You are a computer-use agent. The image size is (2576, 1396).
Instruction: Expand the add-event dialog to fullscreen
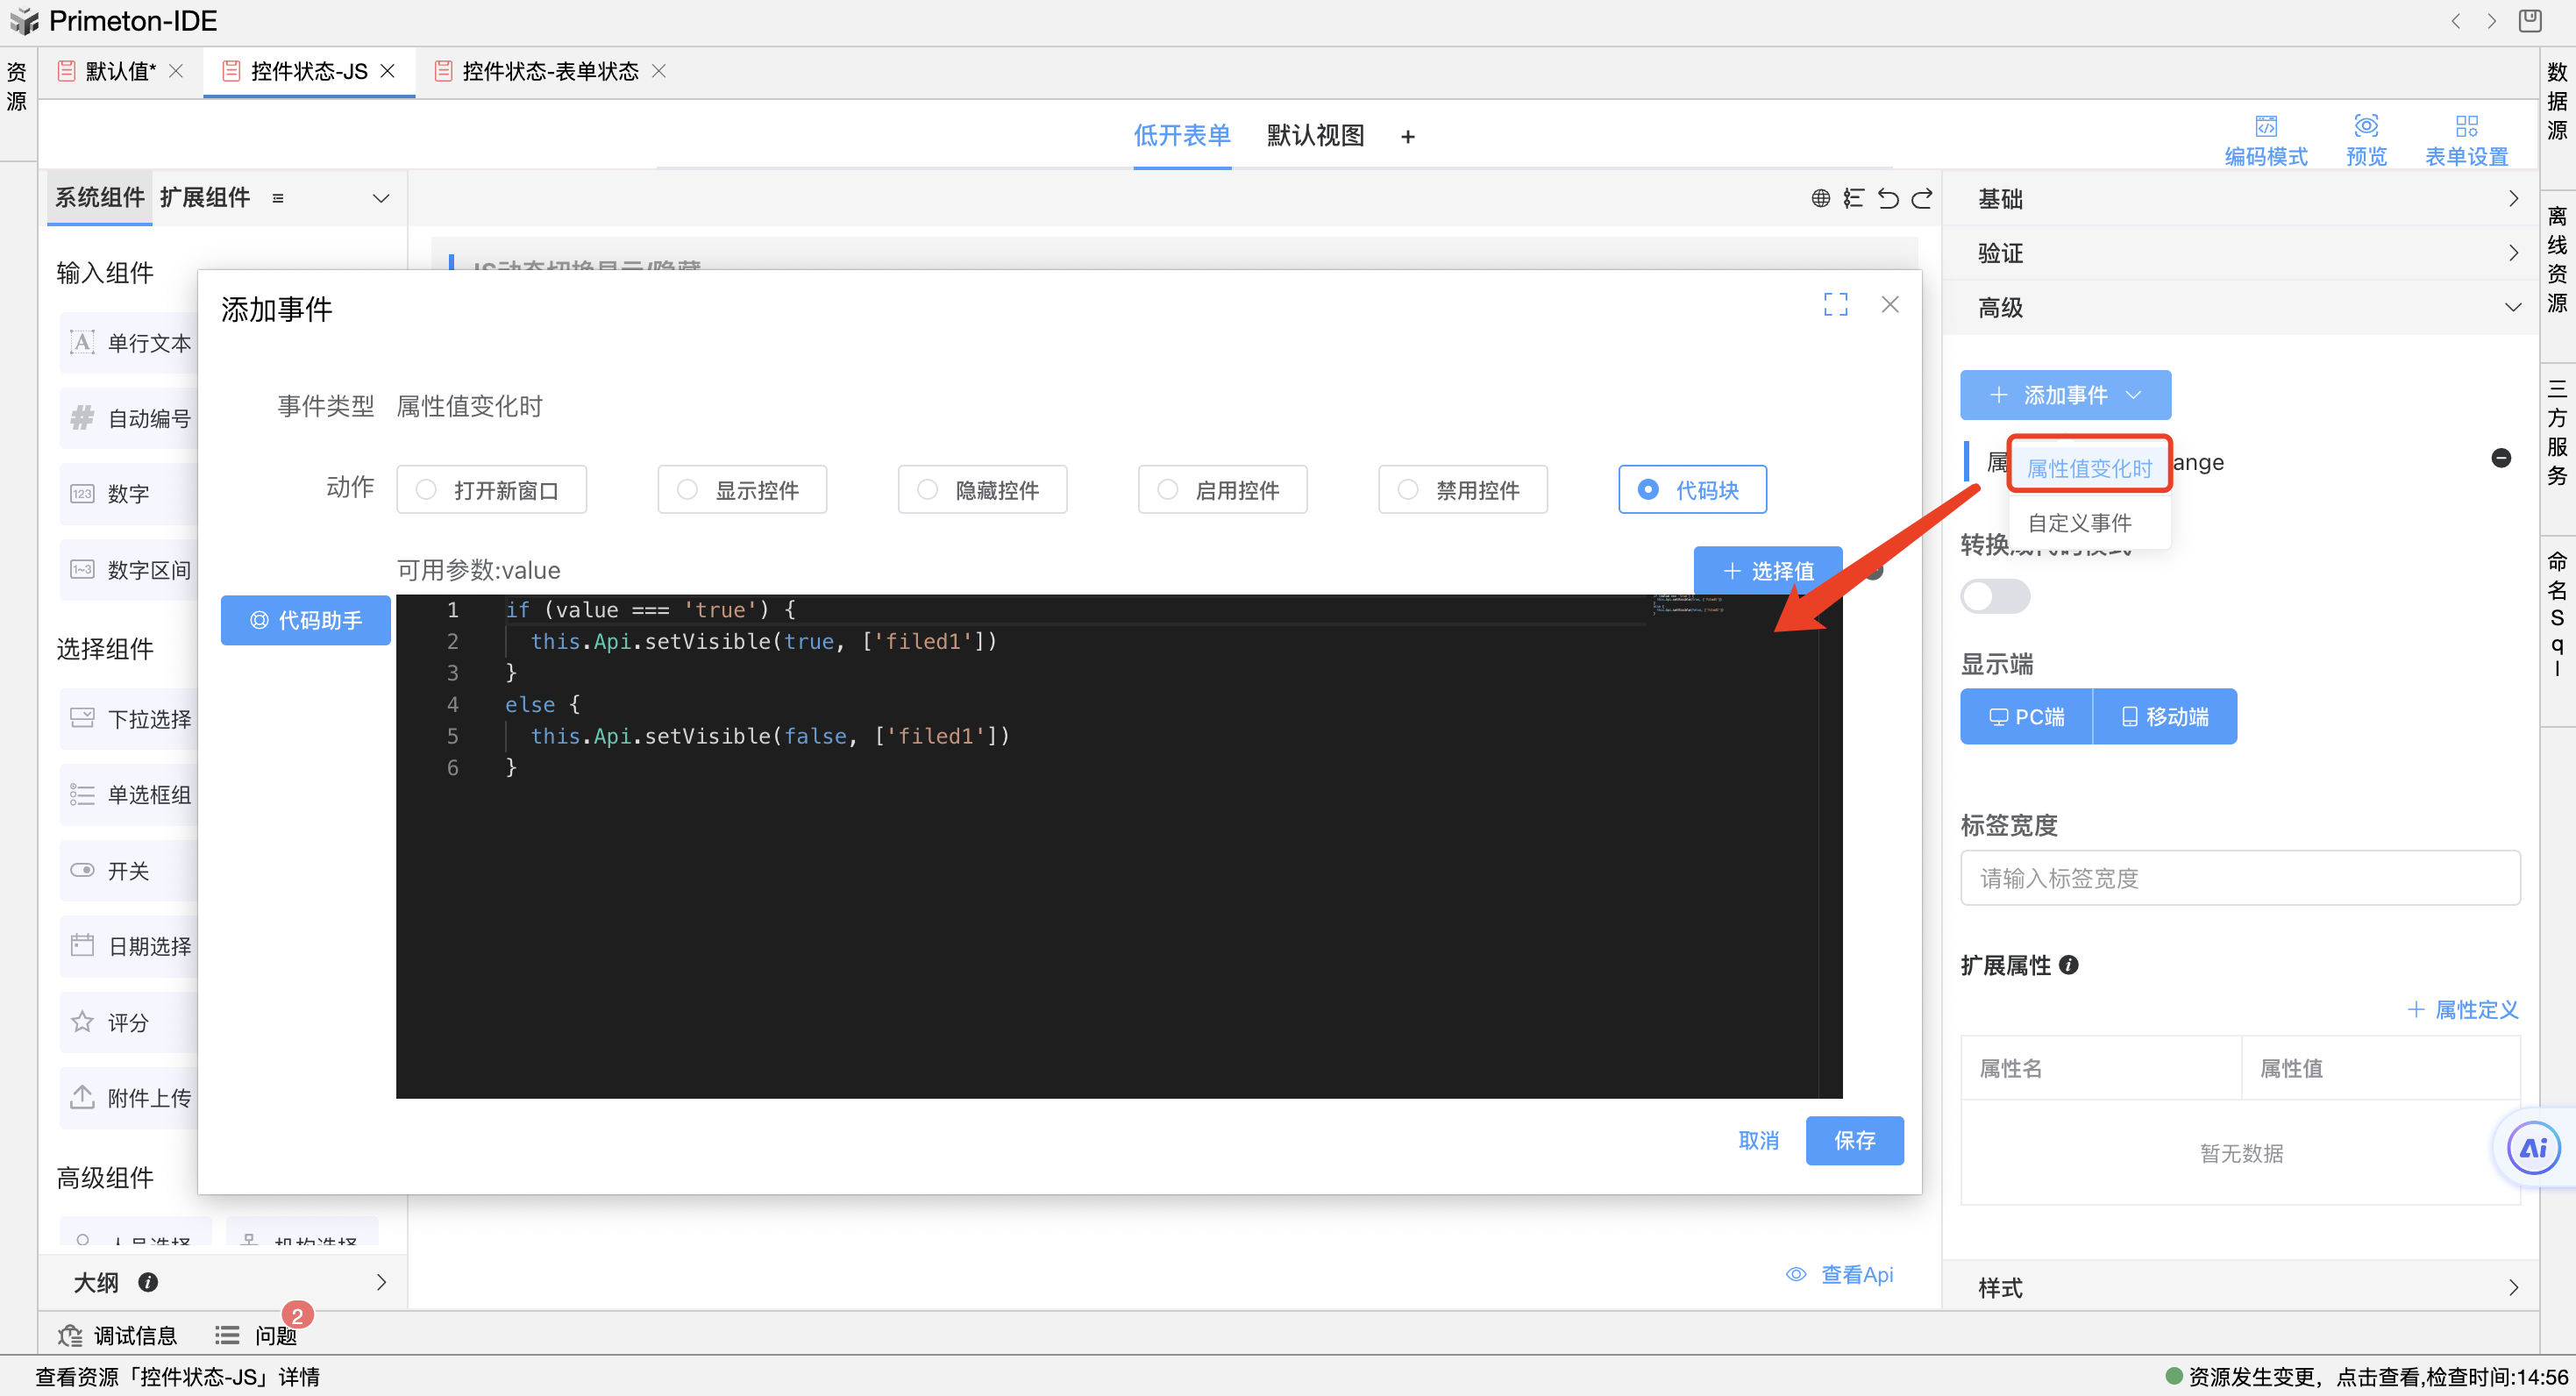[x=1835, y=304]
